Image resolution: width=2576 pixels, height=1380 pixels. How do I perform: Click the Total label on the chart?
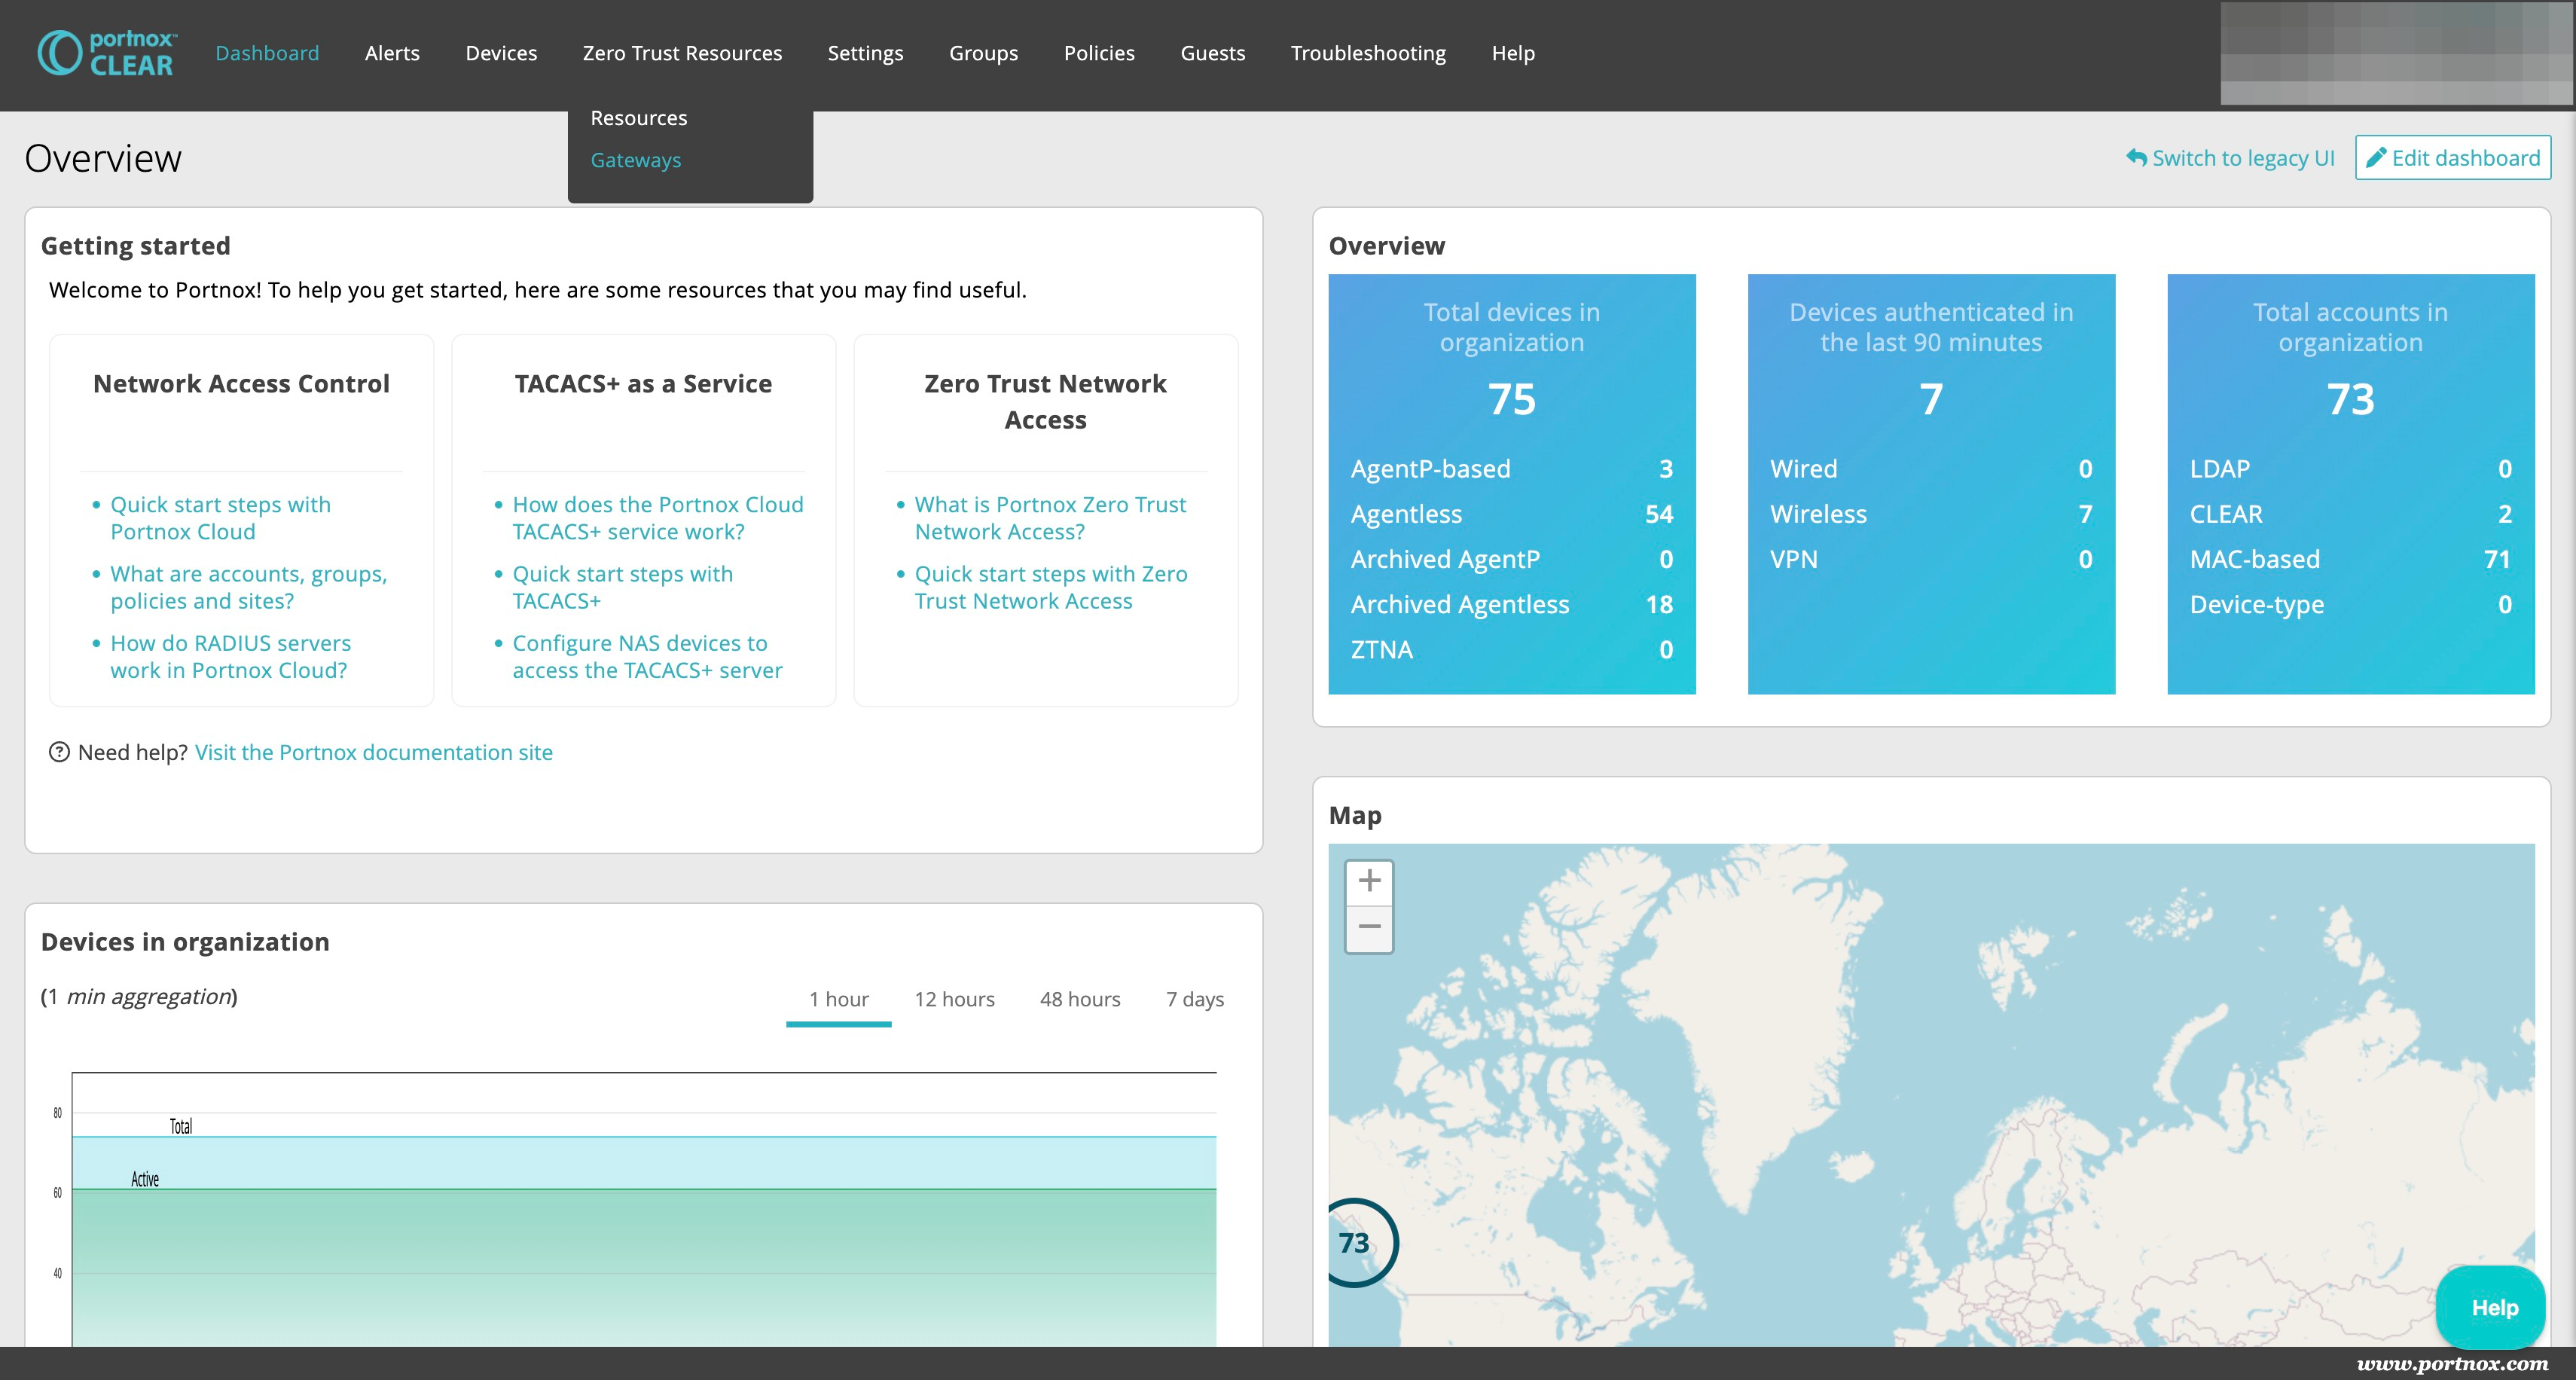(x=181, y=1126)
